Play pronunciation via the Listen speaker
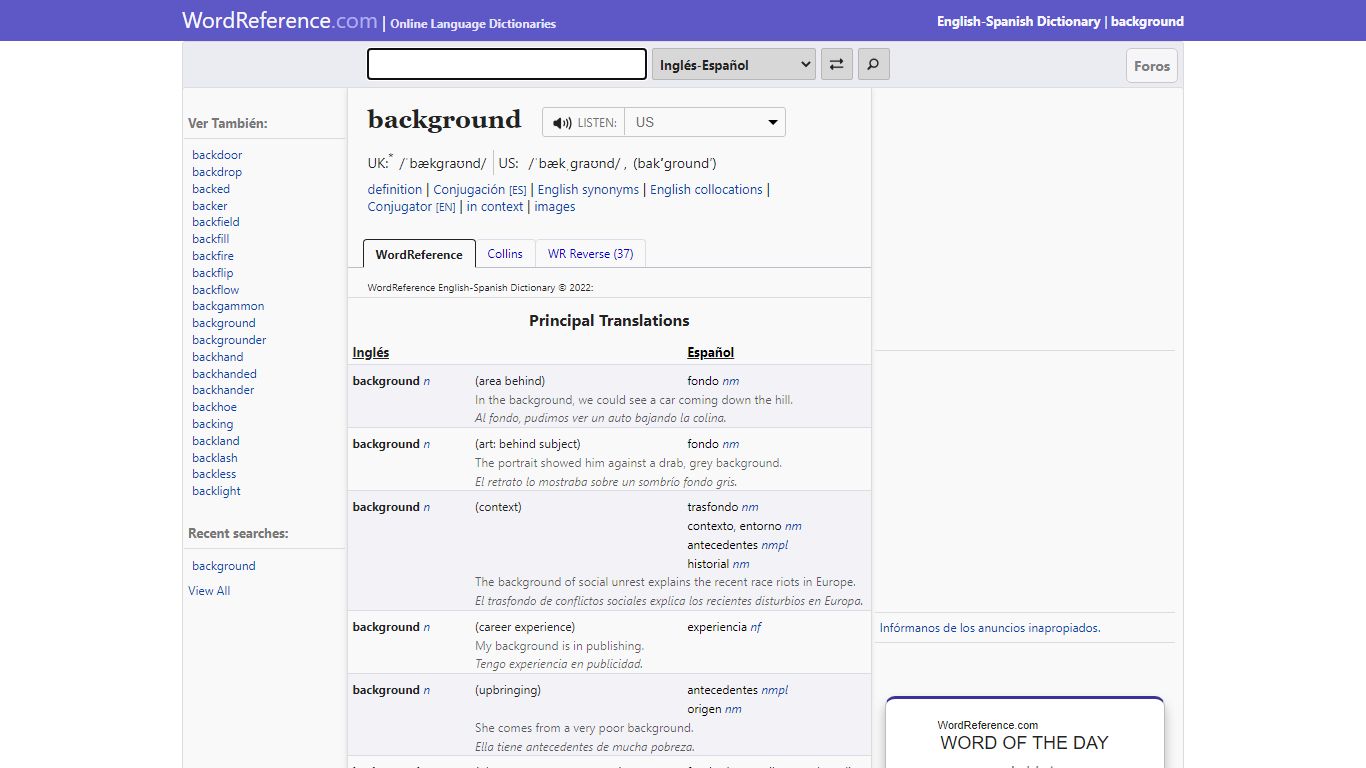The width and height of the screenshot is (1366, 768). (x=584, y=122)
